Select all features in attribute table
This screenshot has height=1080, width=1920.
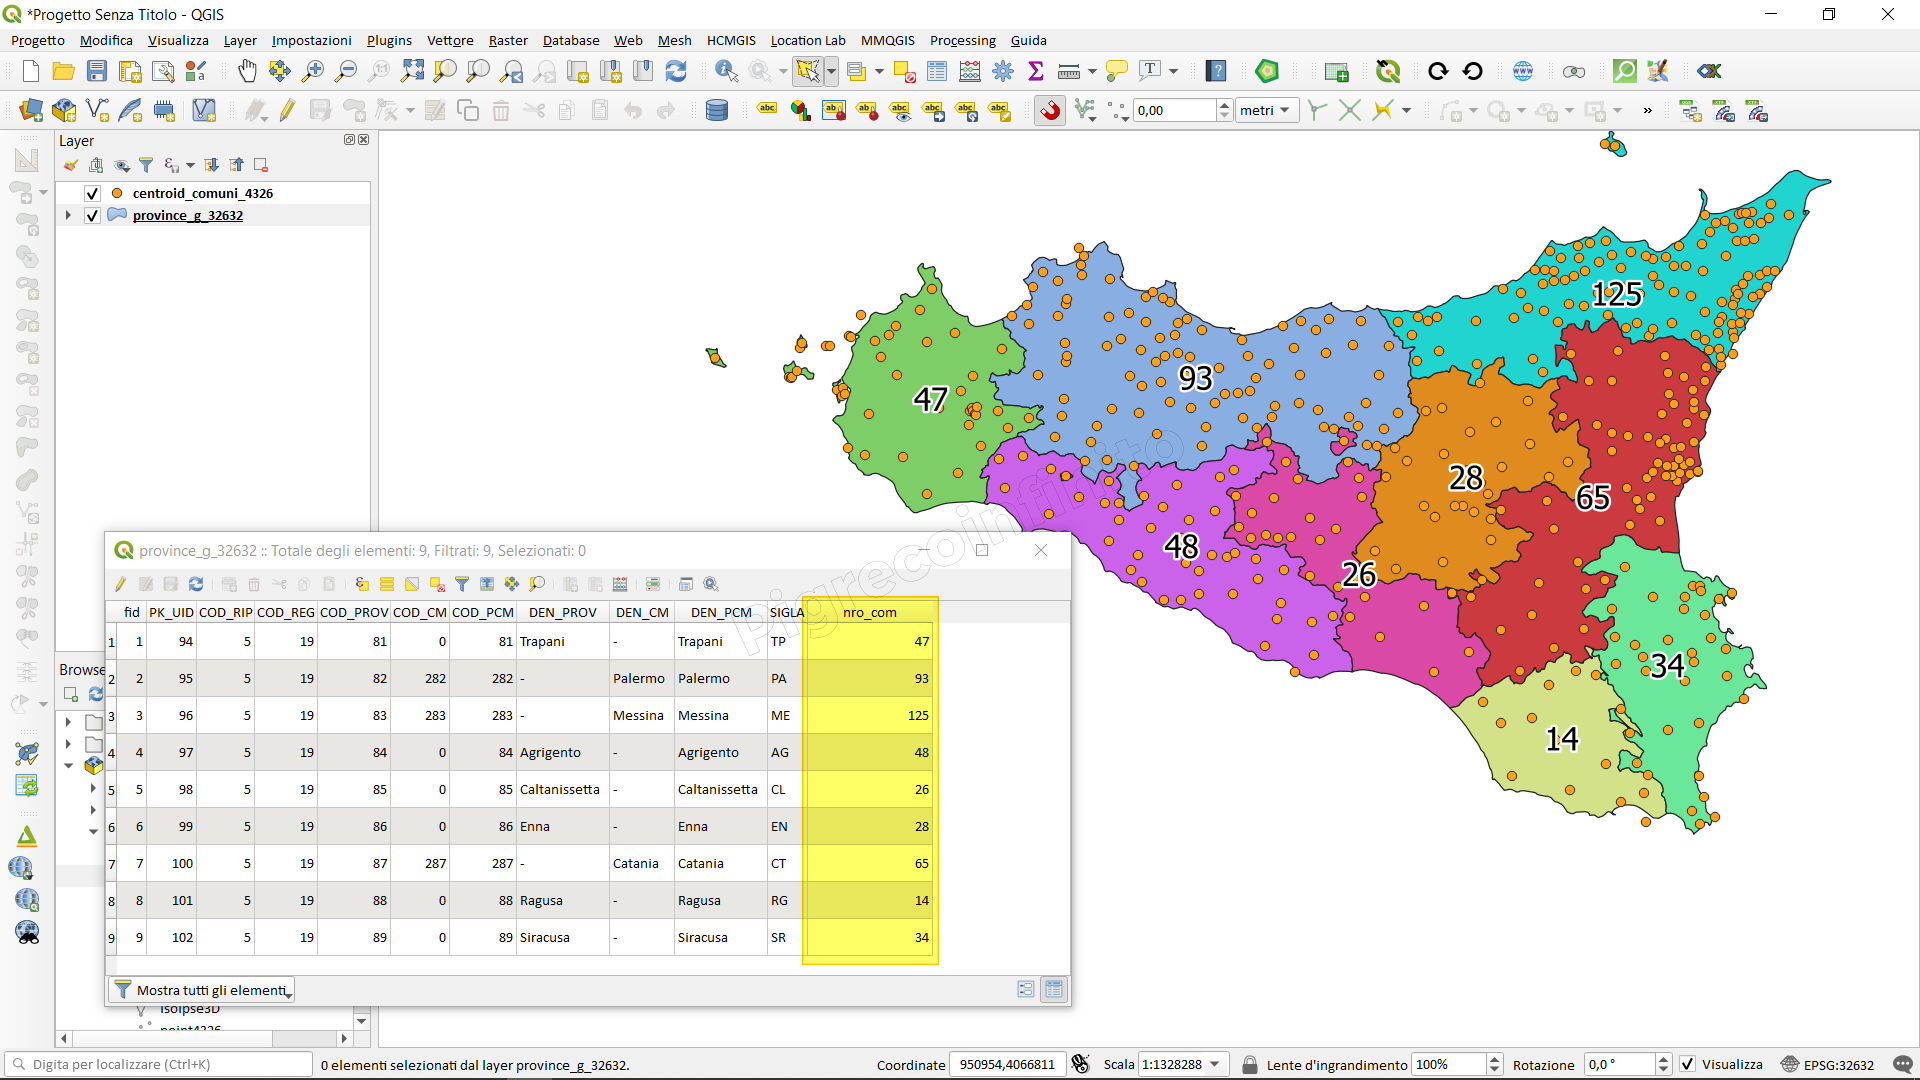[x=387, y=584]
